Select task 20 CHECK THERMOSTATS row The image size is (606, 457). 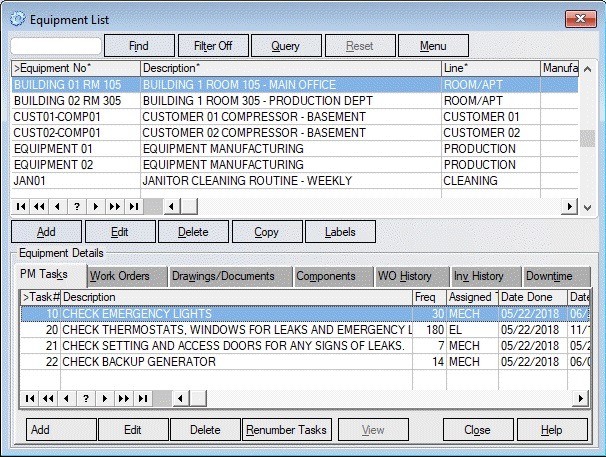[305, 330]
